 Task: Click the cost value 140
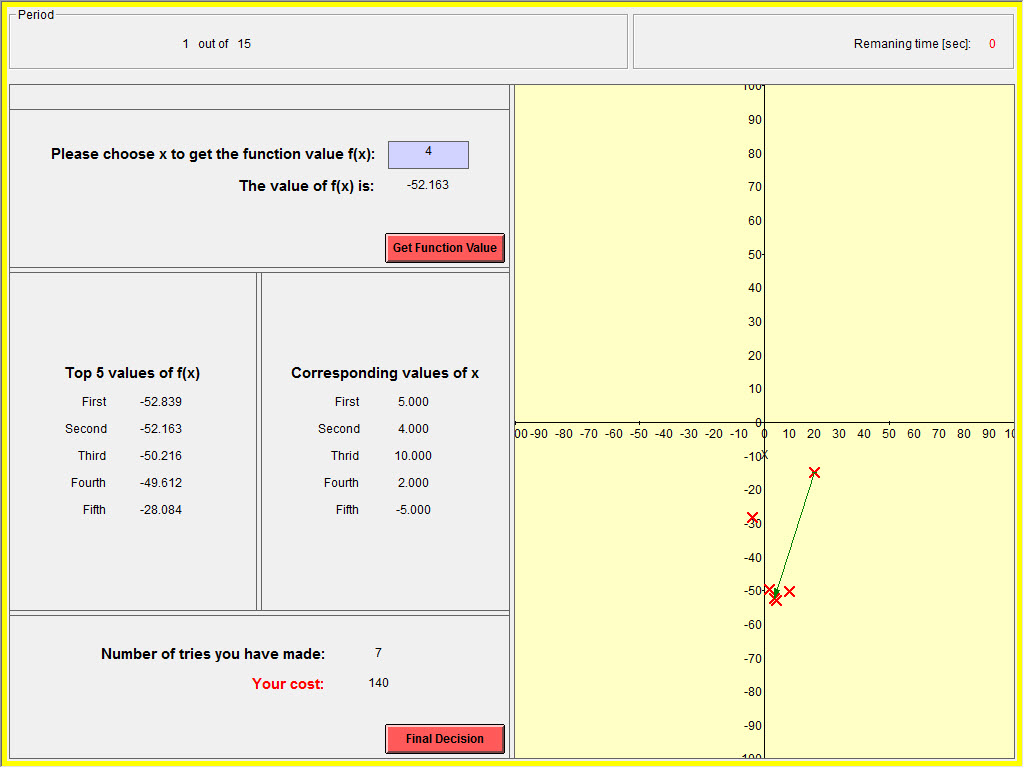[378, 682]
